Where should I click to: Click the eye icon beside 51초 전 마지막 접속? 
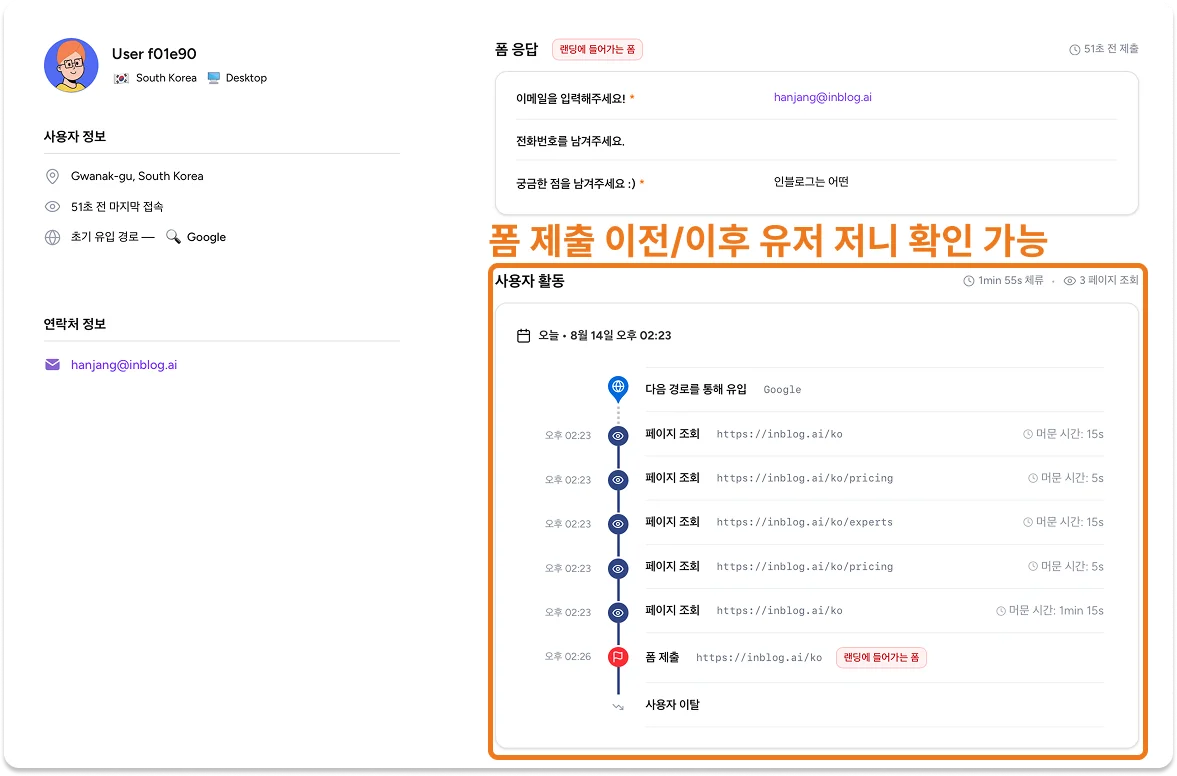point(53,206)
